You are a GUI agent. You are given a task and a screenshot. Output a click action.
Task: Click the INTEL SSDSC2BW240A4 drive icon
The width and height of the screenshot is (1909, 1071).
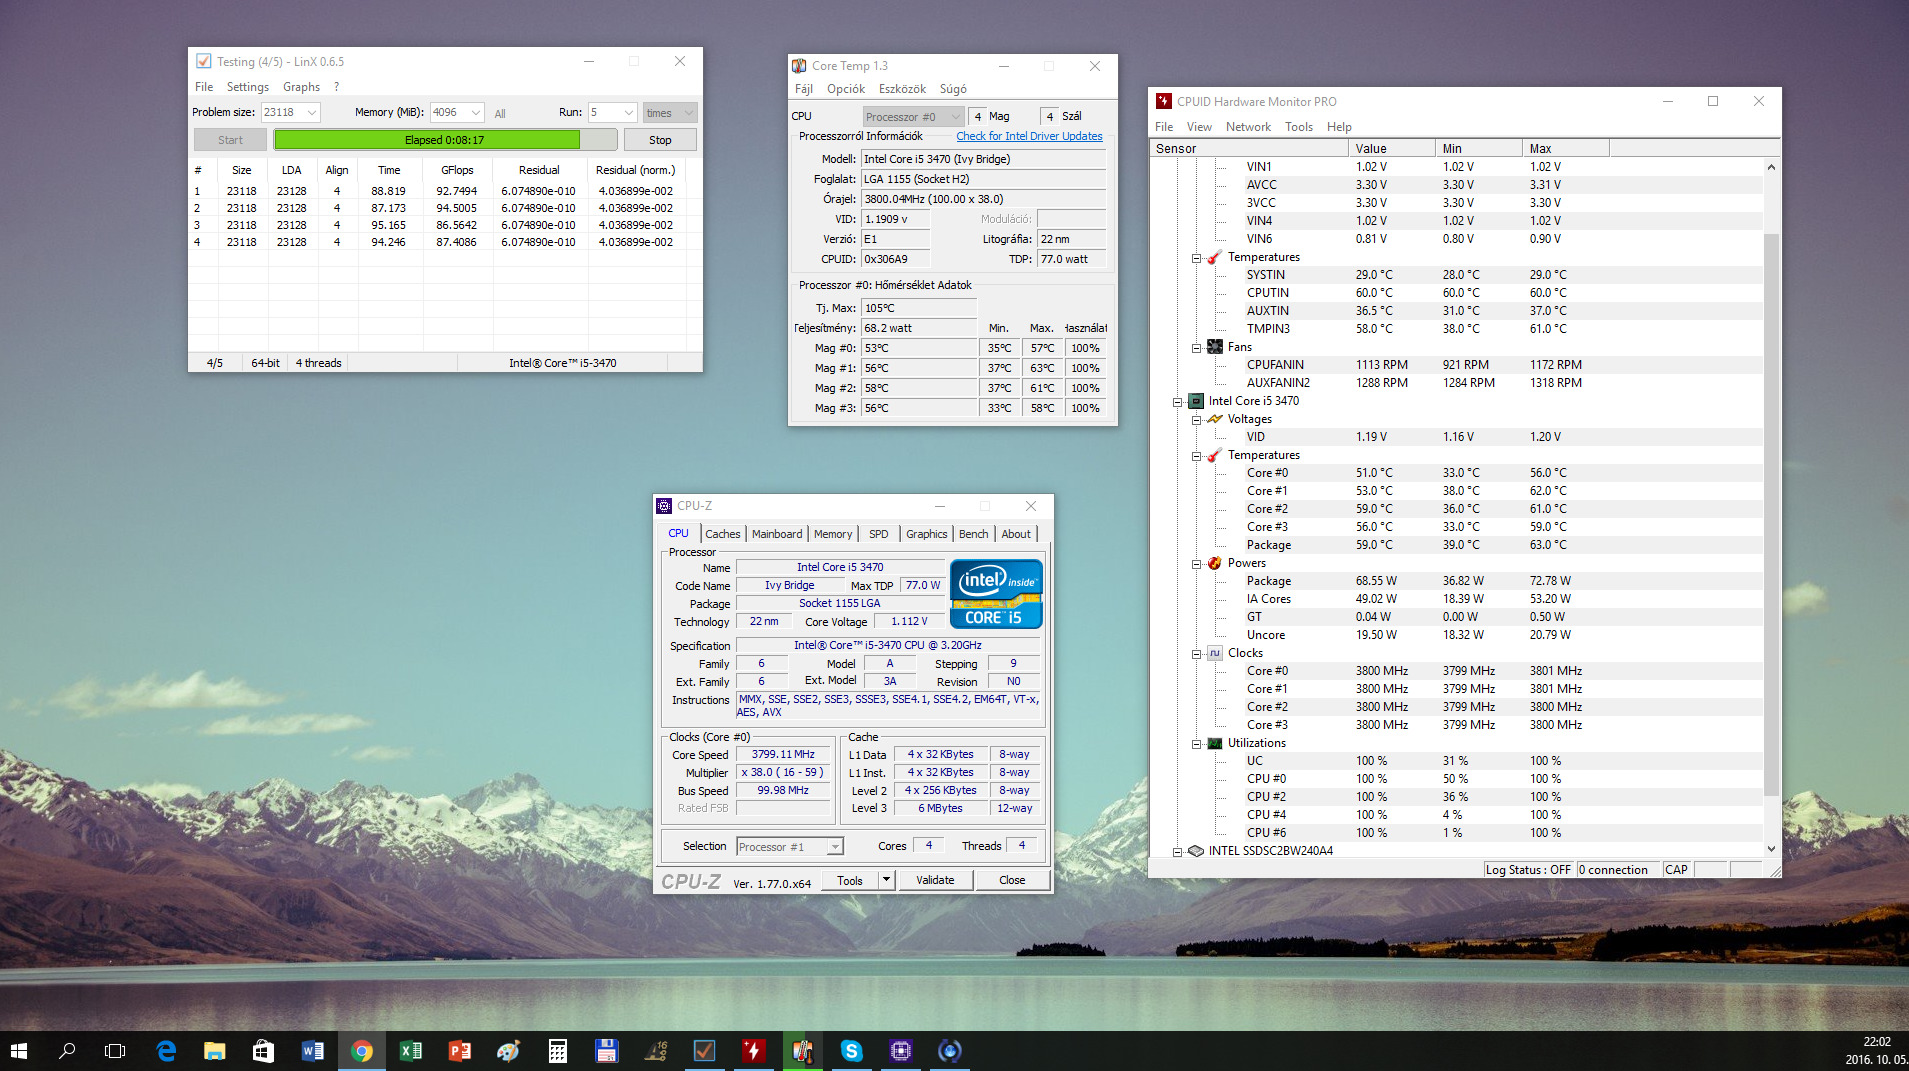pos(1195,851)
